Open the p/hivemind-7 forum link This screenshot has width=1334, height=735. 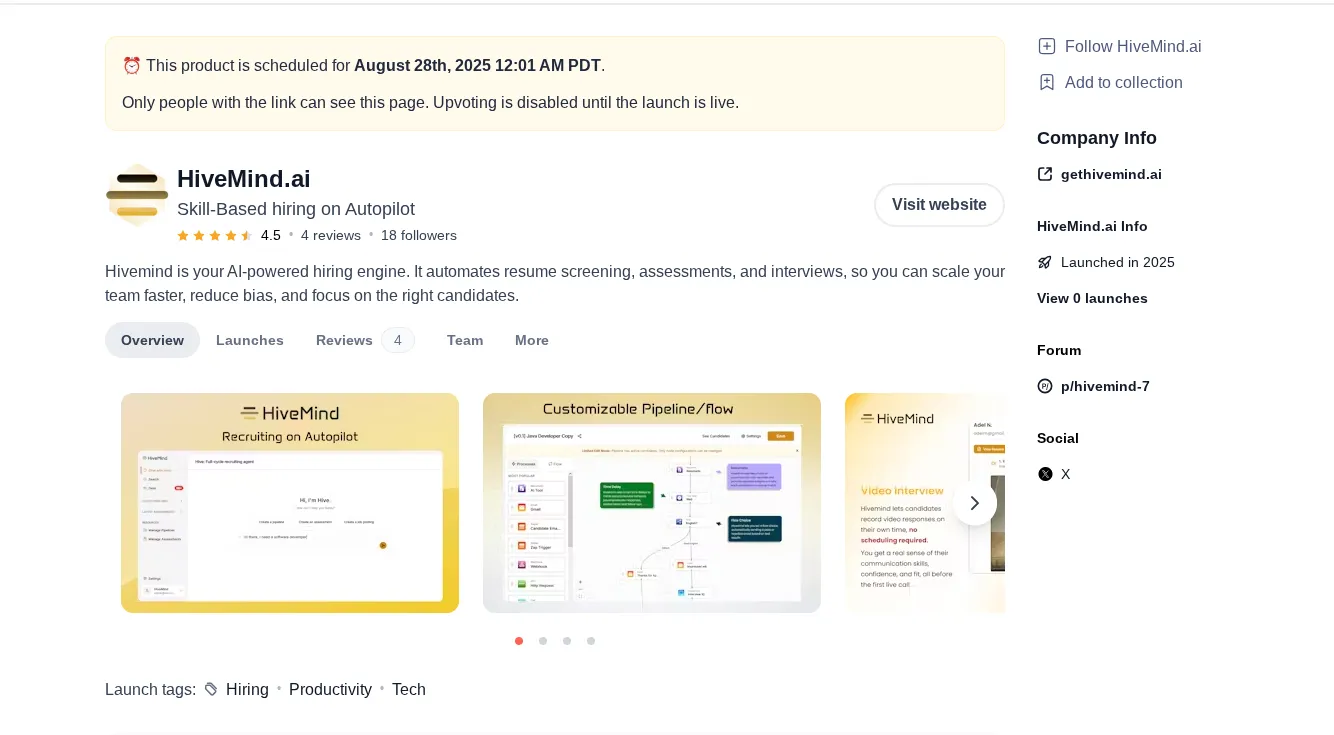1105,386
